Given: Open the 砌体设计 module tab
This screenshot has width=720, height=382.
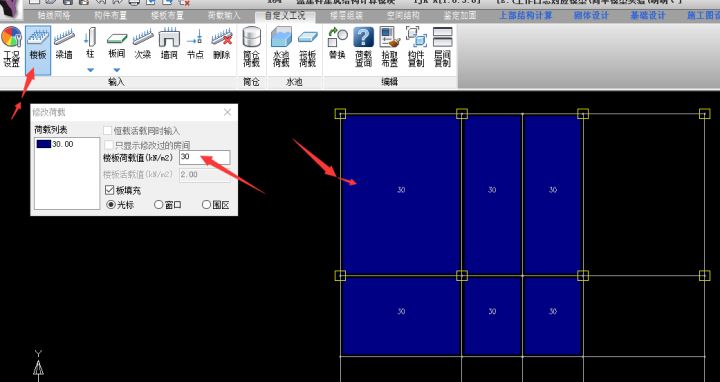Looking at the screenshot, I should [591, 16].
